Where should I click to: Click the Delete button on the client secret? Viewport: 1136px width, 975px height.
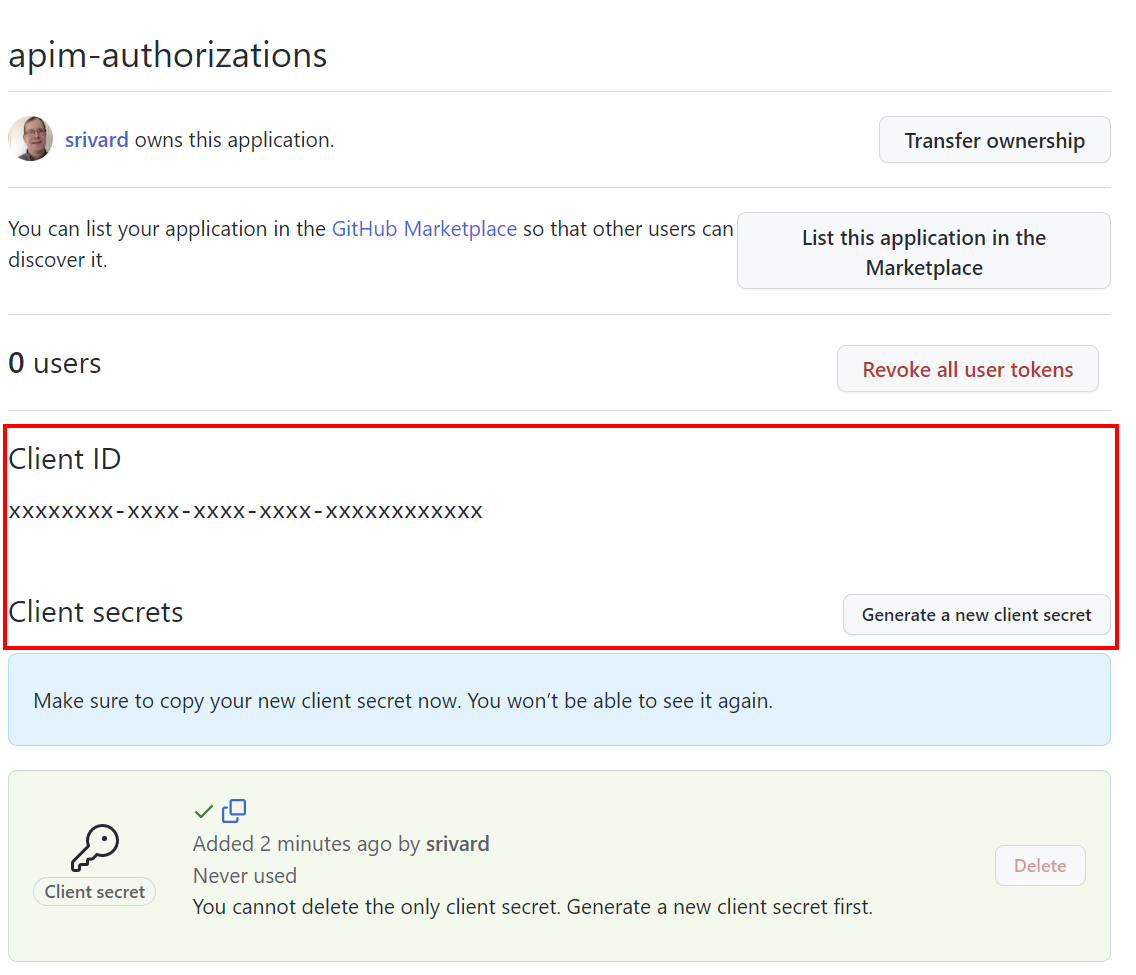point(1040,865)
